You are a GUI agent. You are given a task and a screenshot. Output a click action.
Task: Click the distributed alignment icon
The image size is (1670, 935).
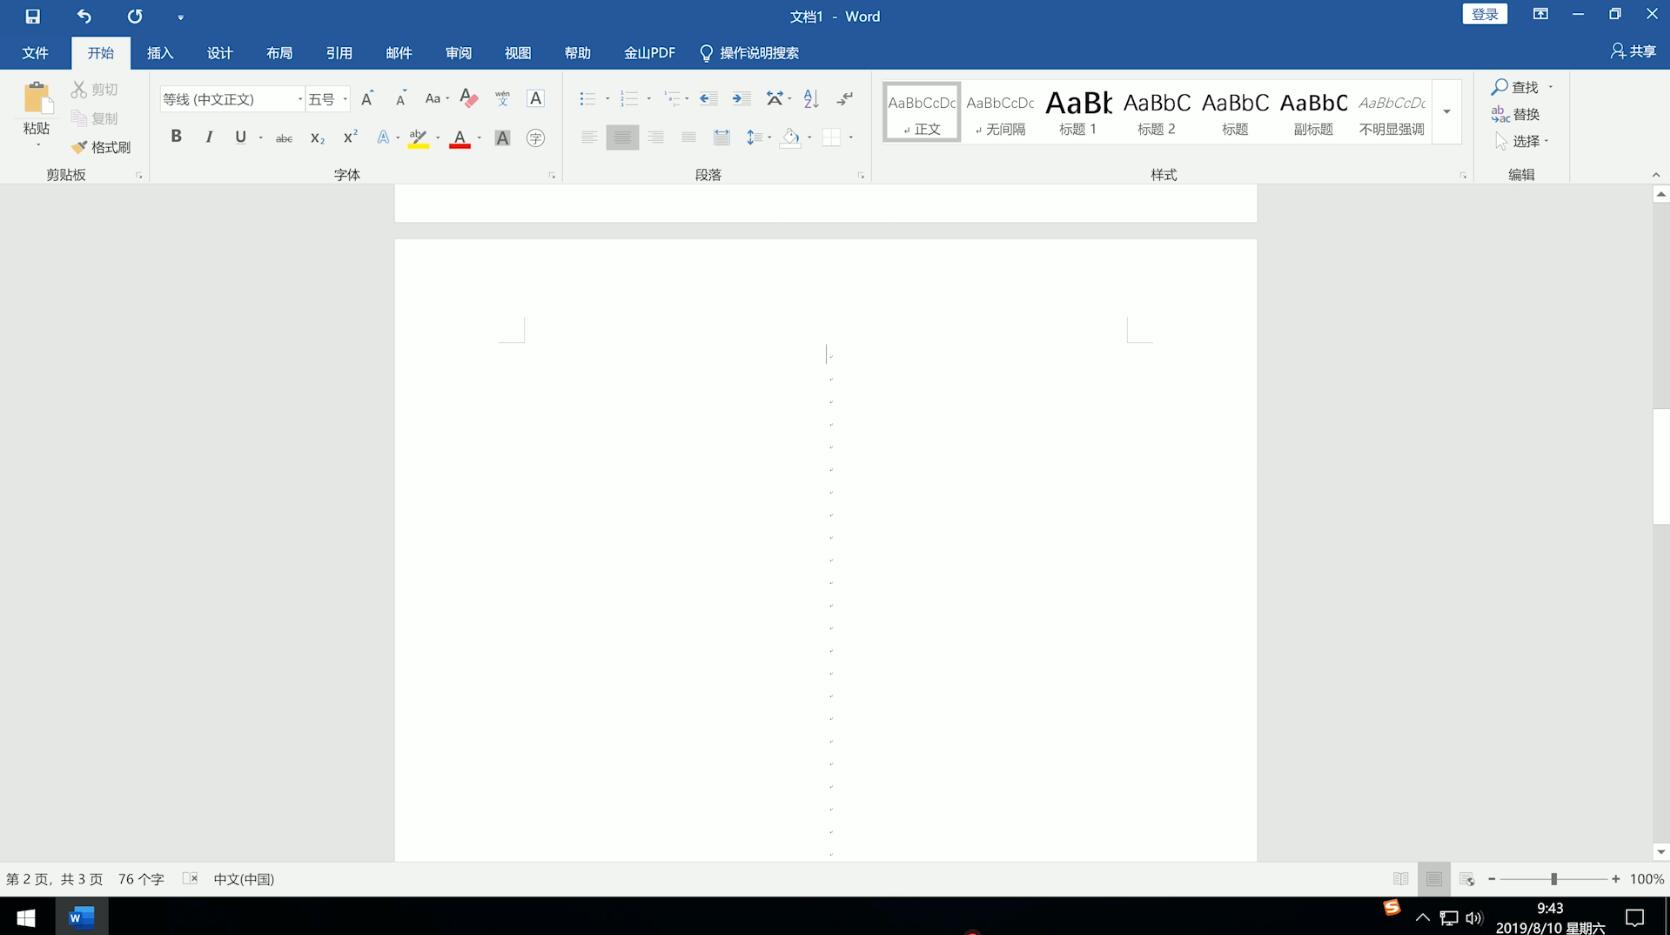(x=721, y=137)
